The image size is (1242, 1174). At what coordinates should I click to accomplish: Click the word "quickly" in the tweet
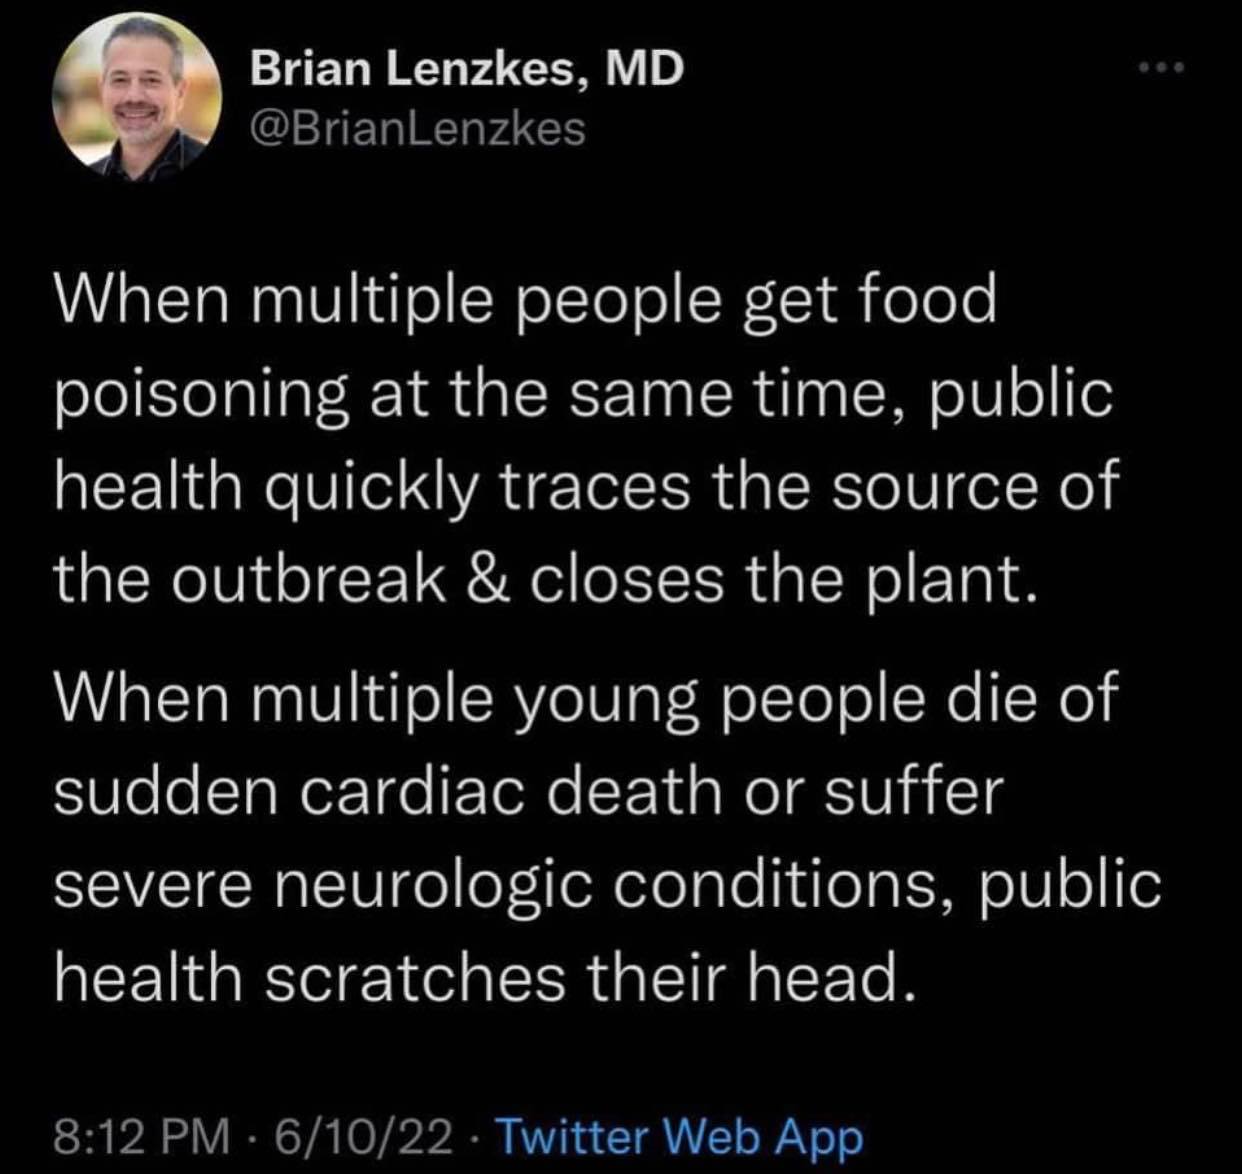369,489
